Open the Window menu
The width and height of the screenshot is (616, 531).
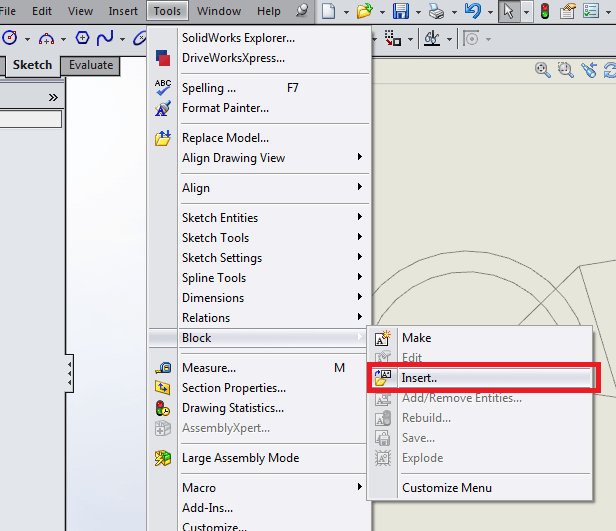219,11
